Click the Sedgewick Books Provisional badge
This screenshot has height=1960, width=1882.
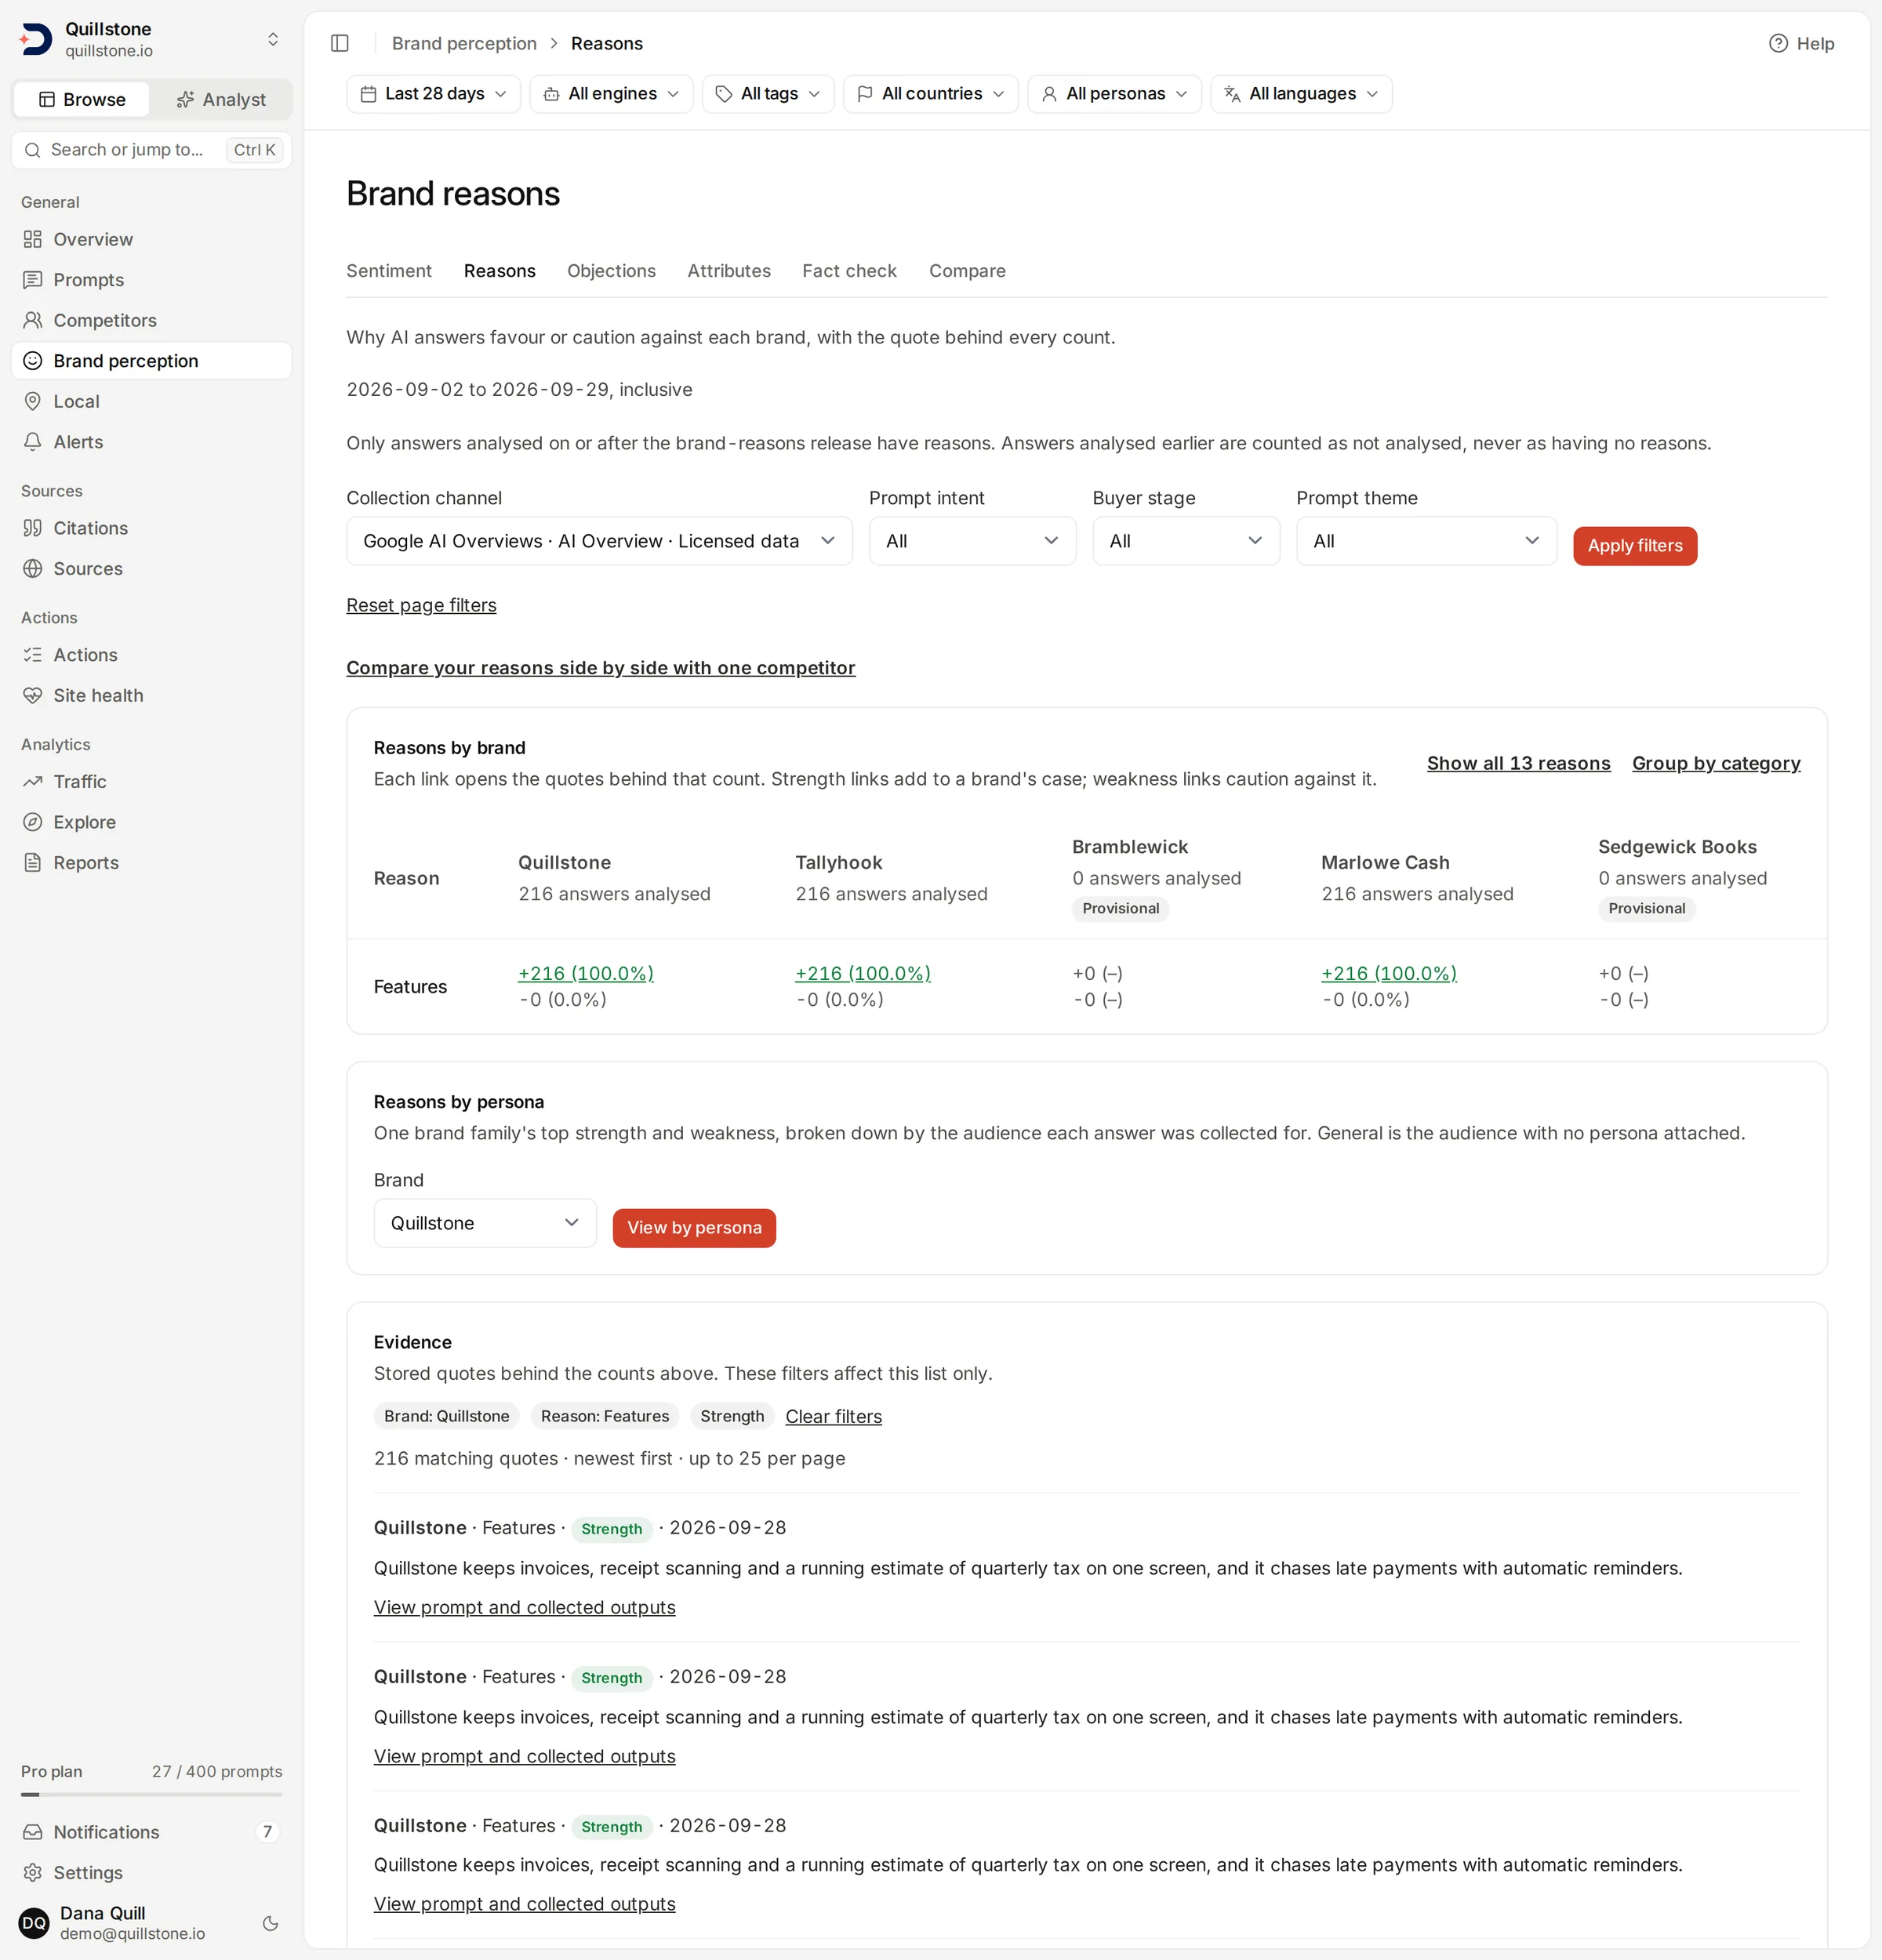click(x=1646, y=908)
